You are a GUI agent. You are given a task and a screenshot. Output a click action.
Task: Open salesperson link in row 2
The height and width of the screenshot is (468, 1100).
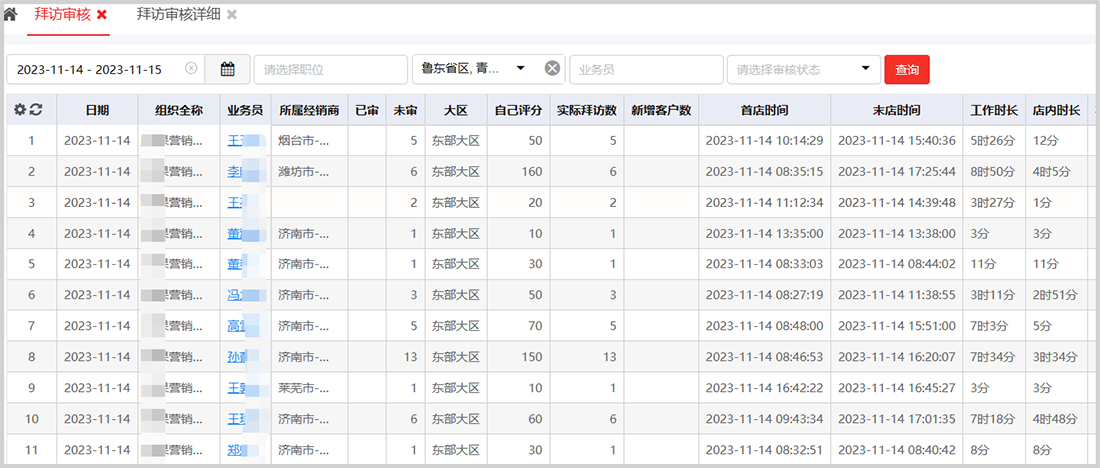(236, 172)
